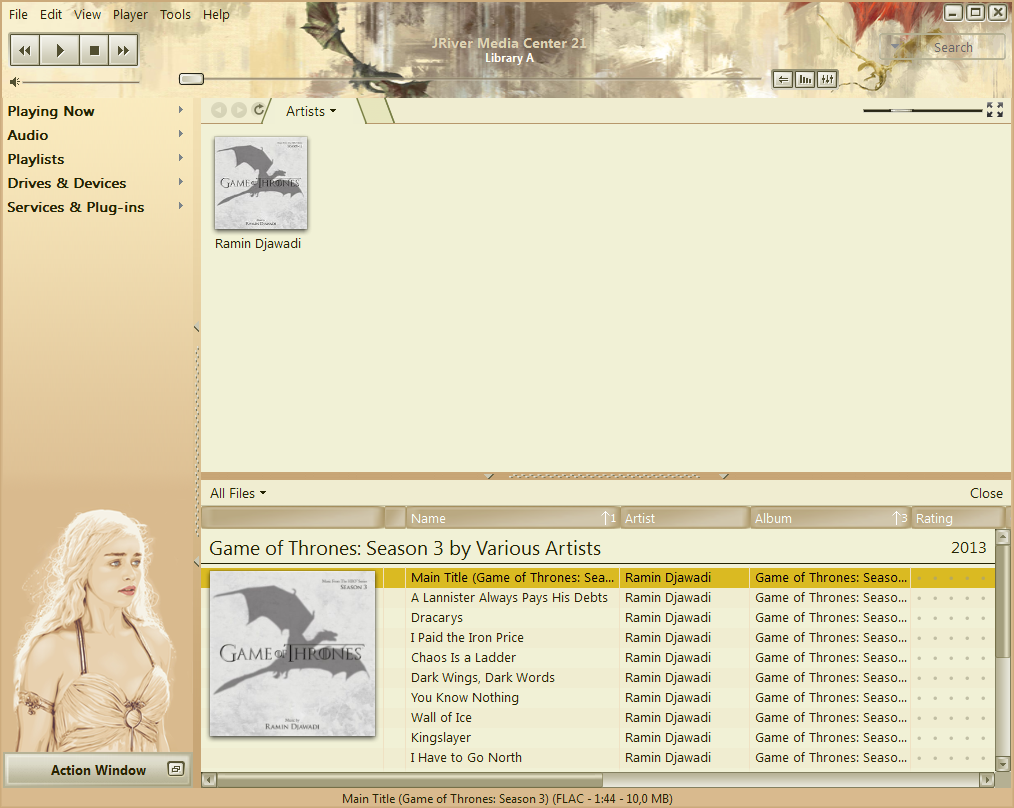Screen dimensions: 1014x808
Task: Go back with the navigation back arrow
Action: [219, 110]
